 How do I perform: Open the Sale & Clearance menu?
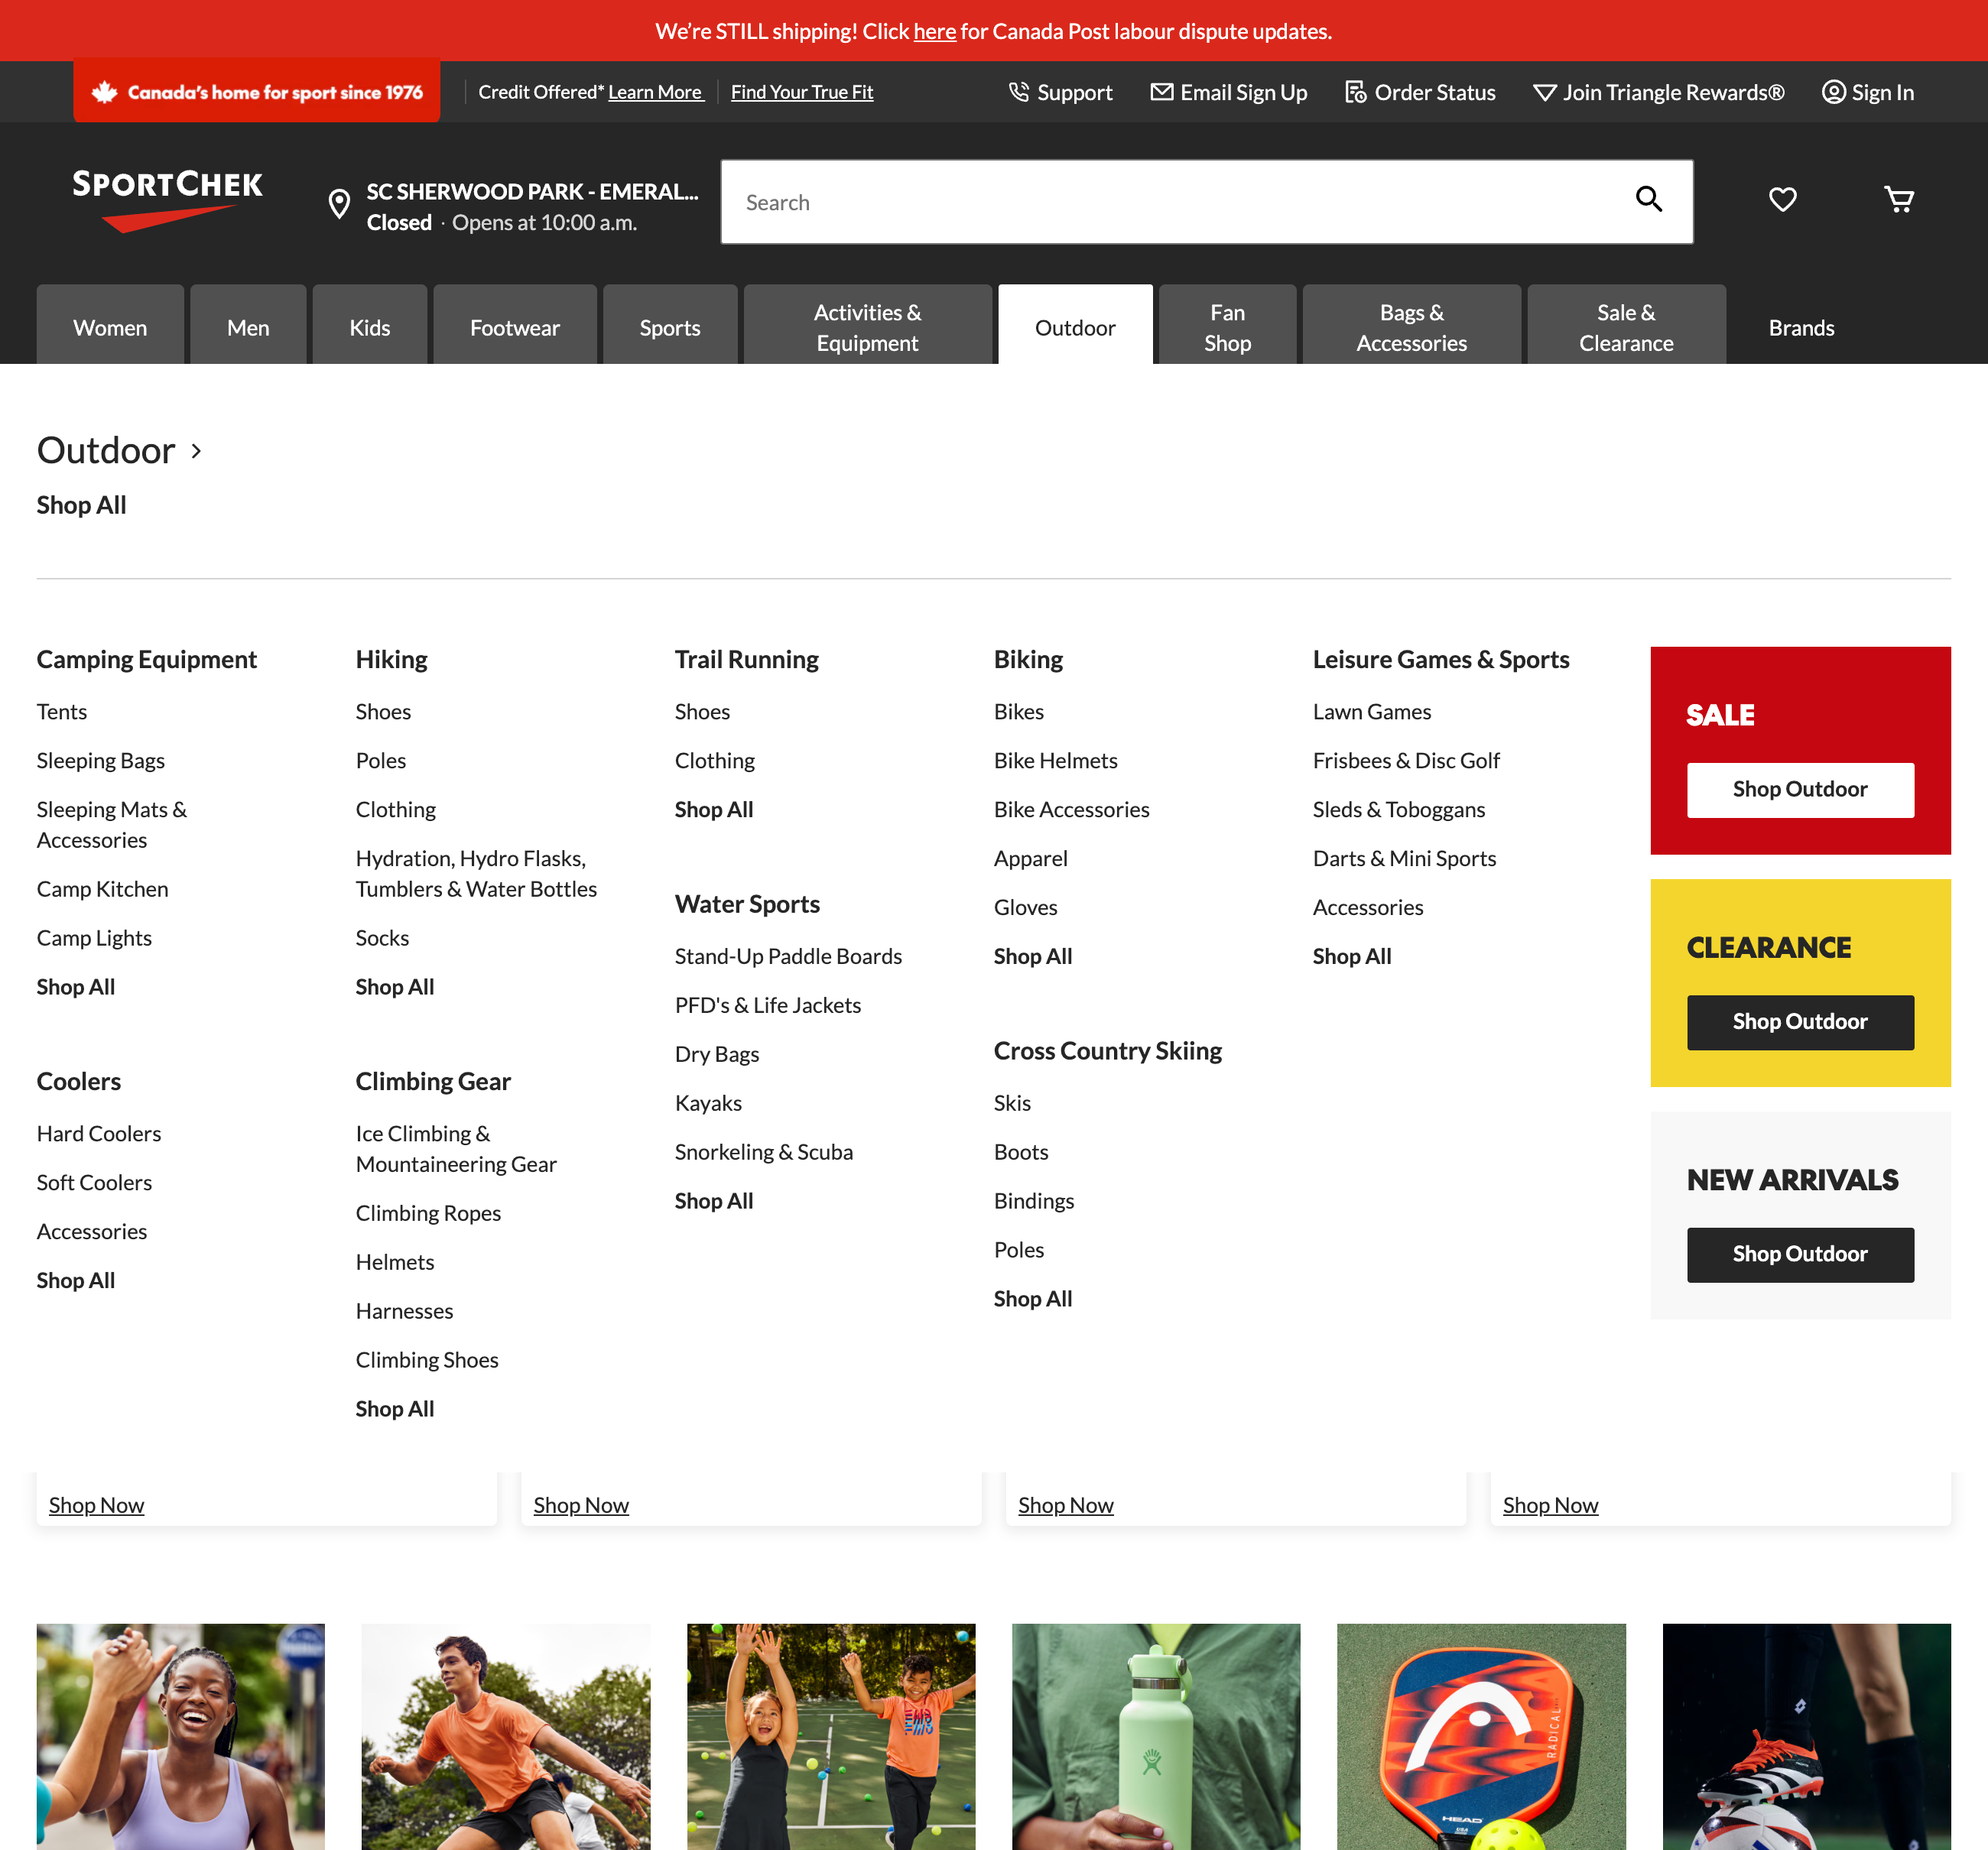1625,326
